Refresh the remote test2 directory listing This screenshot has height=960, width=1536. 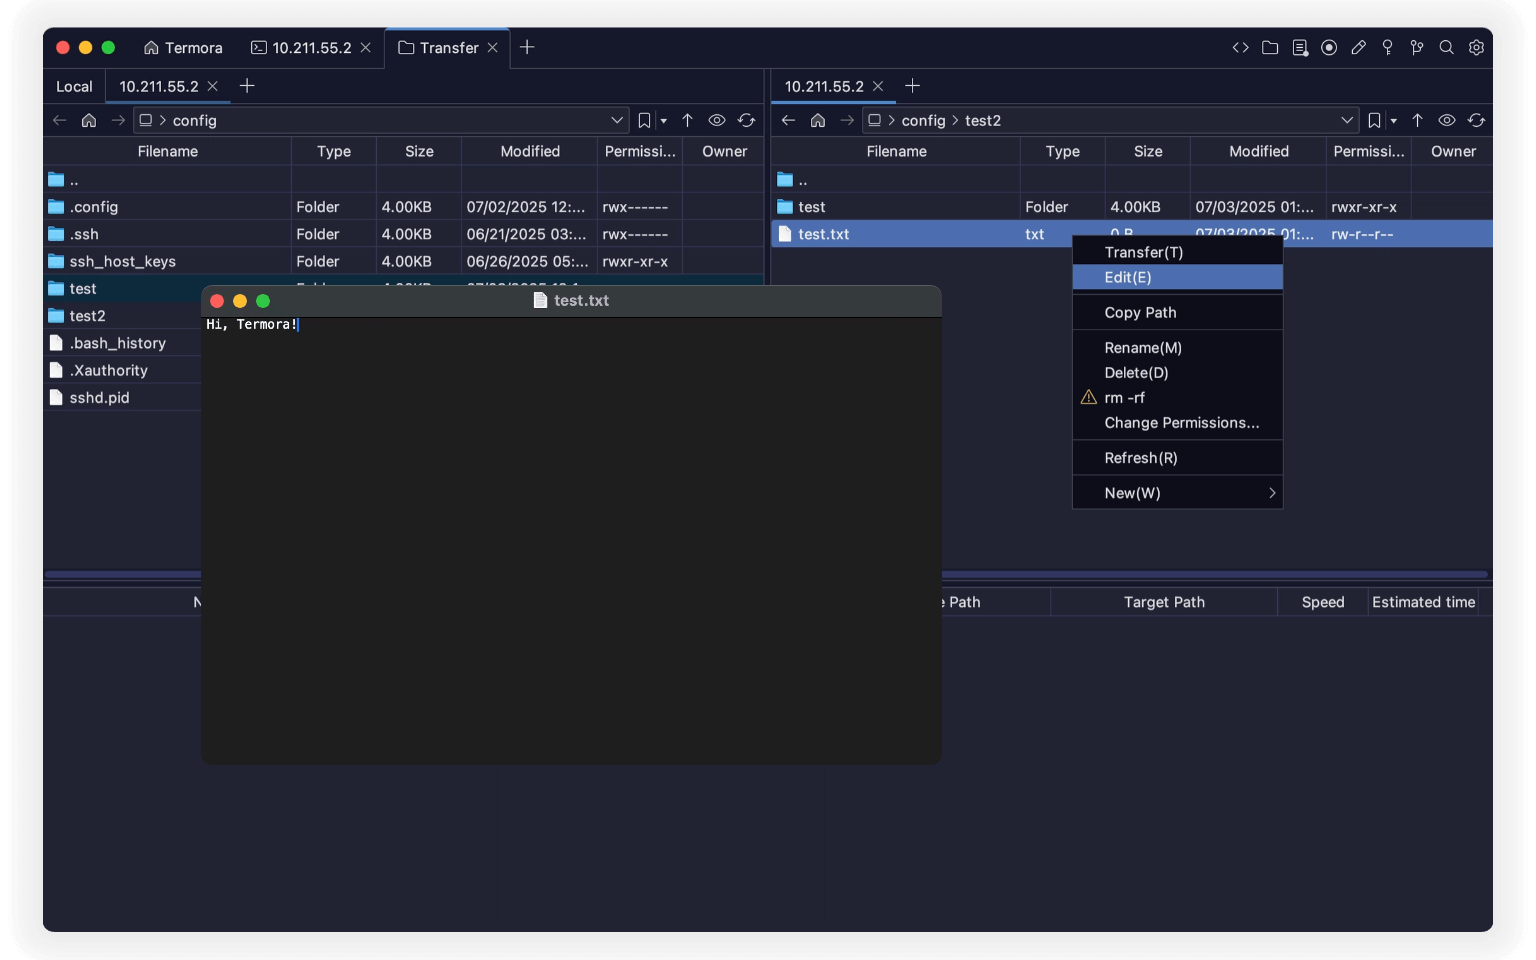[x=1477, y=120]
